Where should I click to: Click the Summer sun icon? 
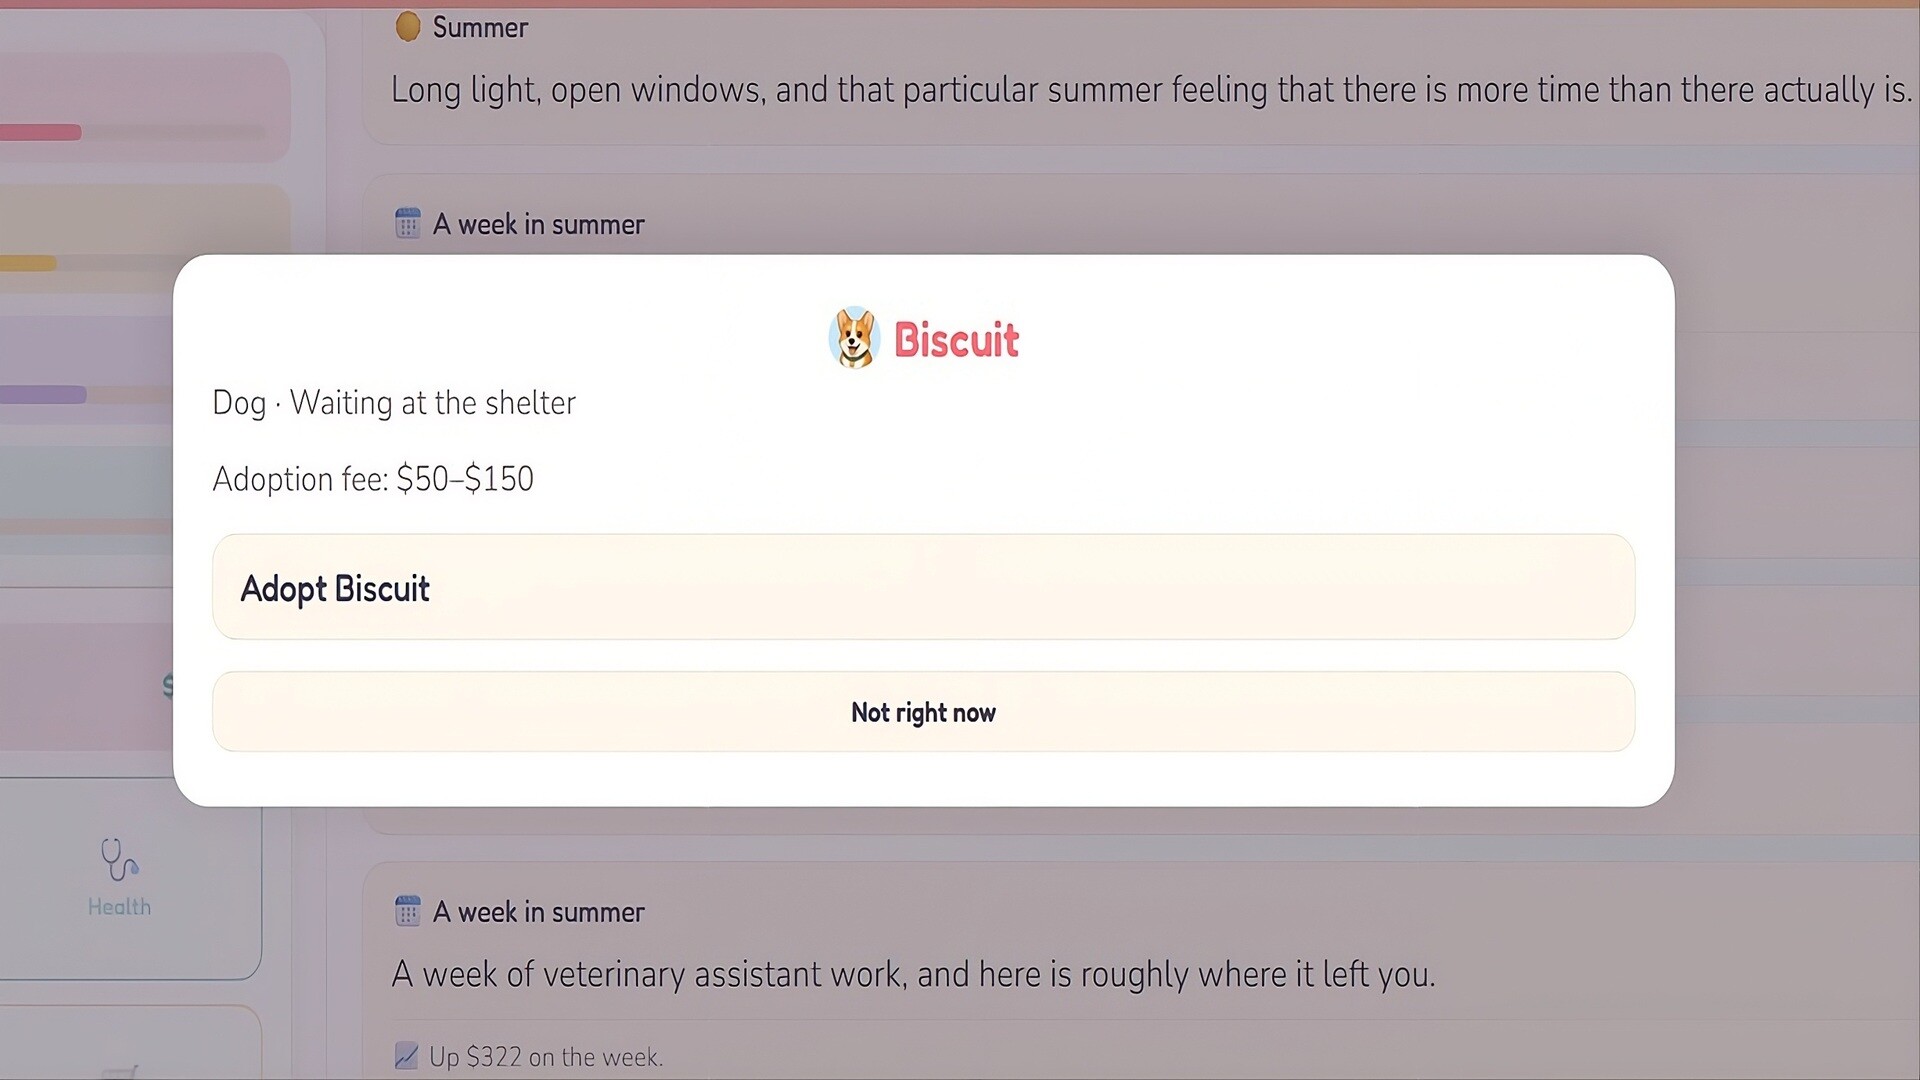[x=407, y=27]
